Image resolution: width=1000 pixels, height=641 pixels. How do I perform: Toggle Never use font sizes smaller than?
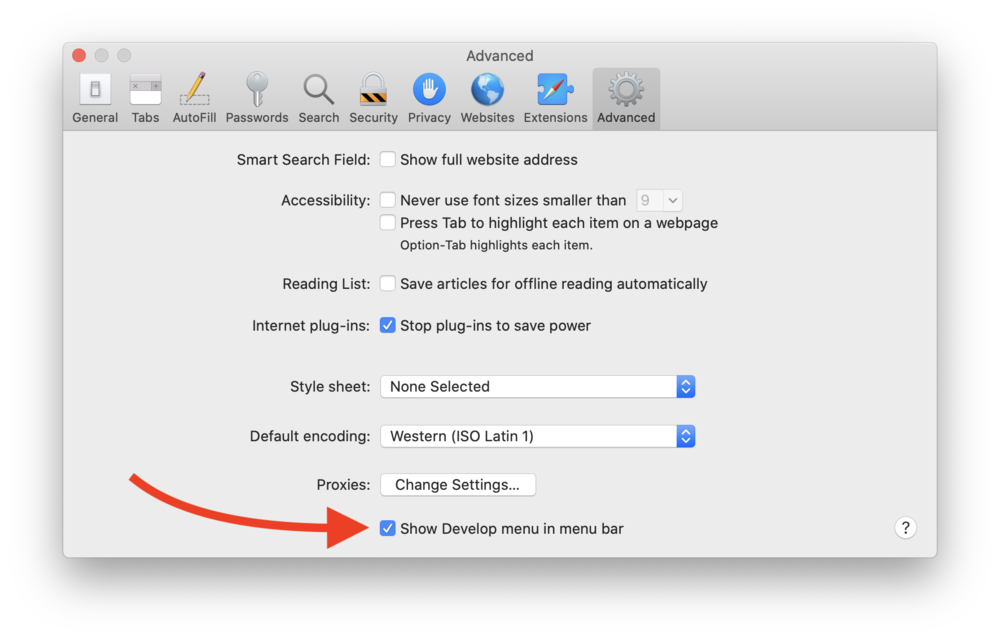[x=387, y=200]
